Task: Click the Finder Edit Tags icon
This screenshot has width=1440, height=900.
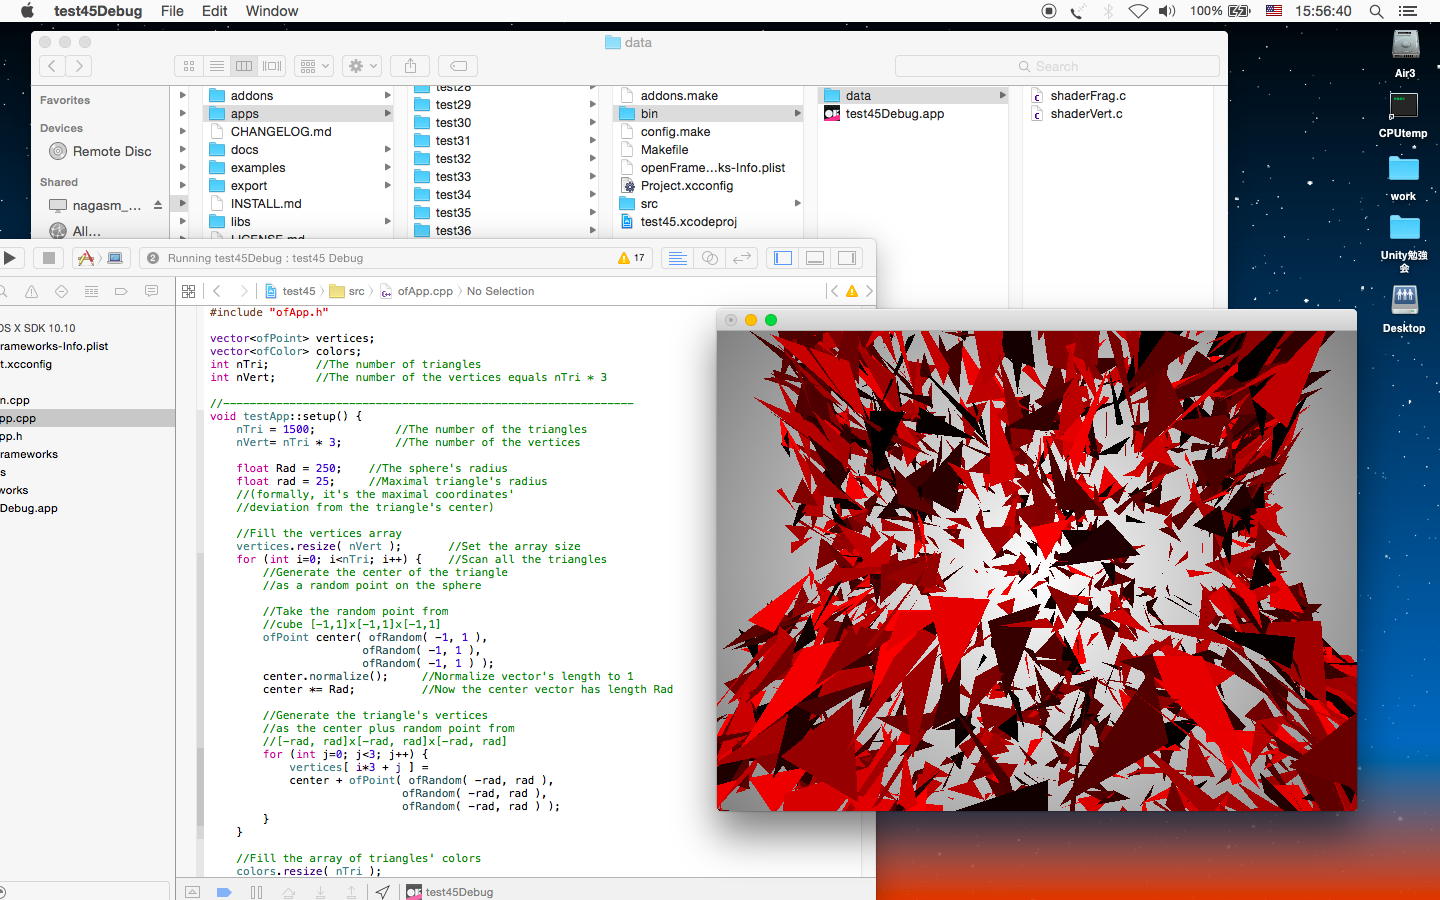Action: click(458, 66)
